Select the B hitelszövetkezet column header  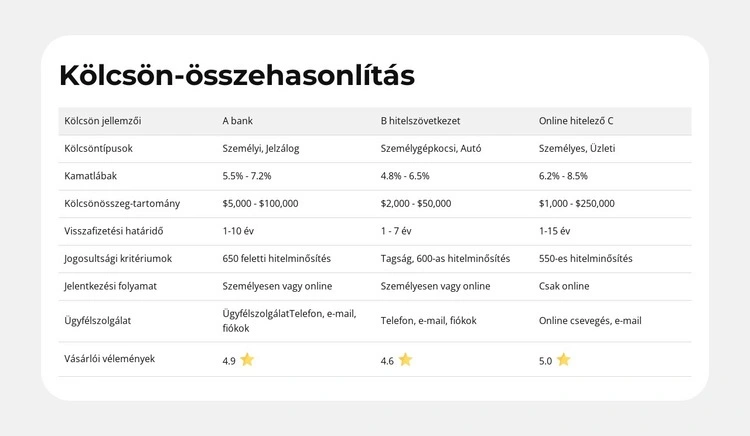(x=420, y=121)
